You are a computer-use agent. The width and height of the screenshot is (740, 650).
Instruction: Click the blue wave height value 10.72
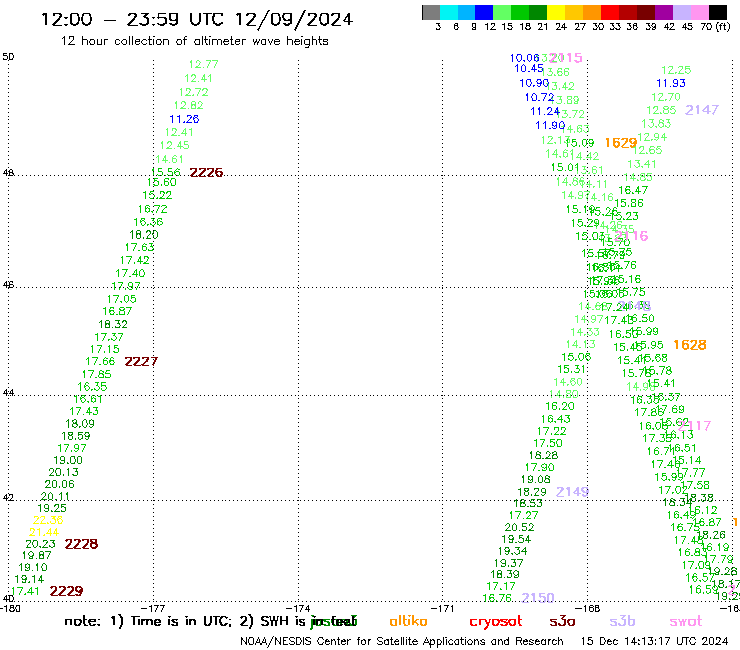click(539, 97)
